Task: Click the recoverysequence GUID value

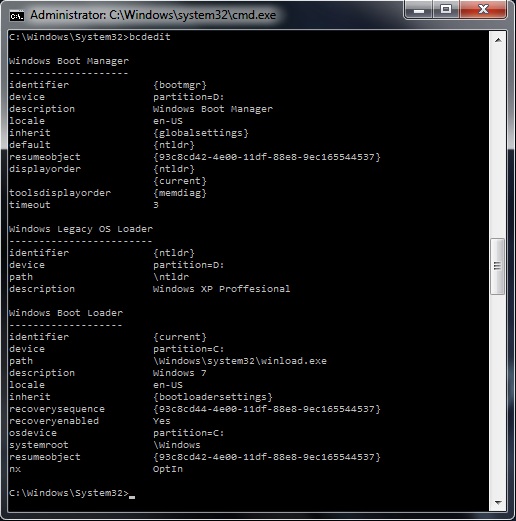Action: click(x=267, y=409)
